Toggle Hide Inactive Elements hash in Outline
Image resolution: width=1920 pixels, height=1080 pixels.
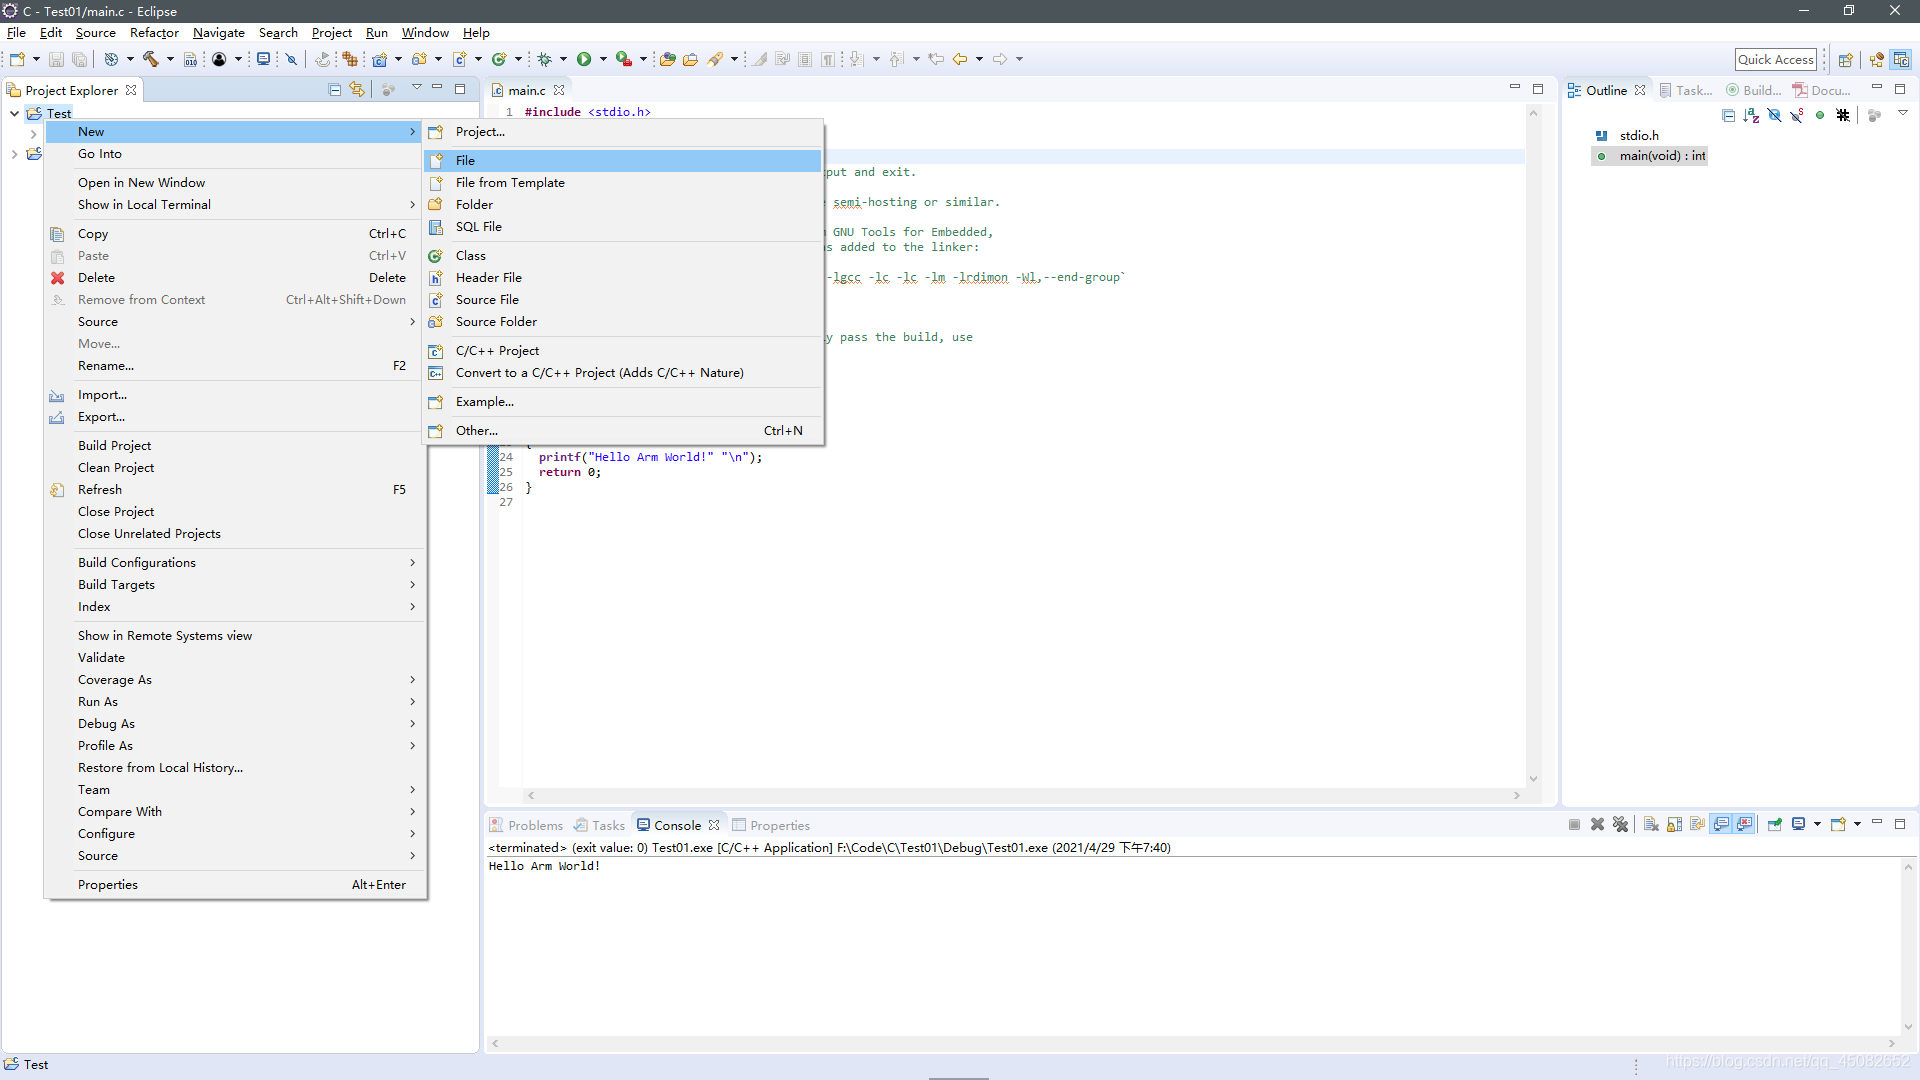(1843, 115)
